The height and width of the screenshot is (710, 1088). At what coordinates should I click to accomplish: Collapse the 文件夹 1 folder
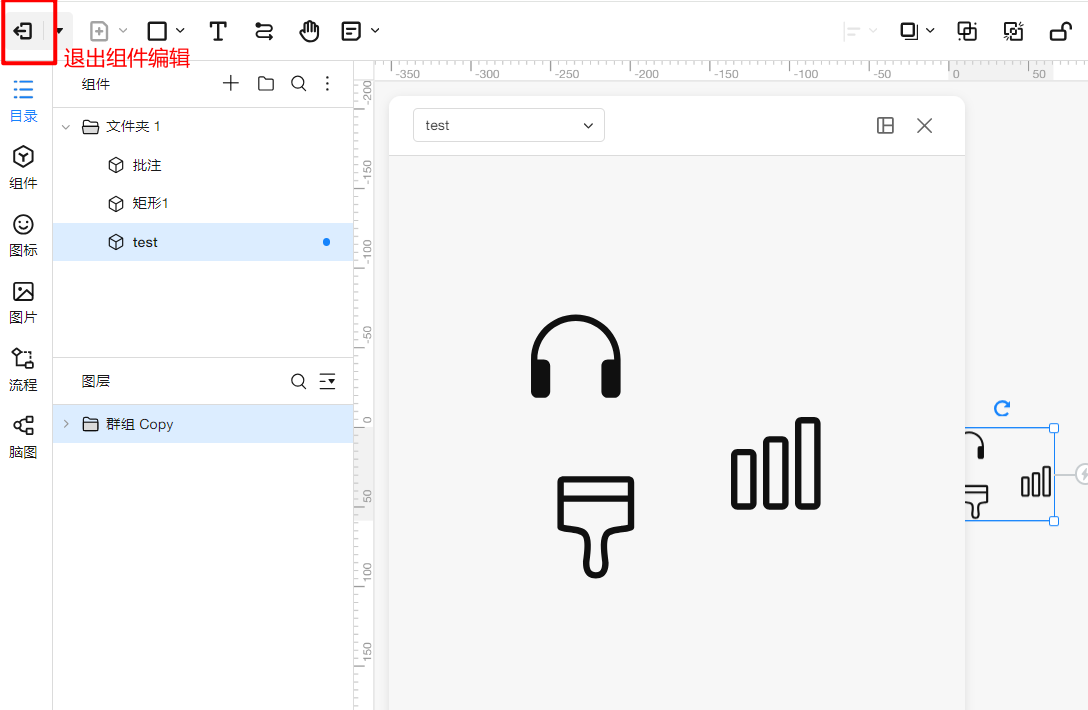click(x=66, y=127)
